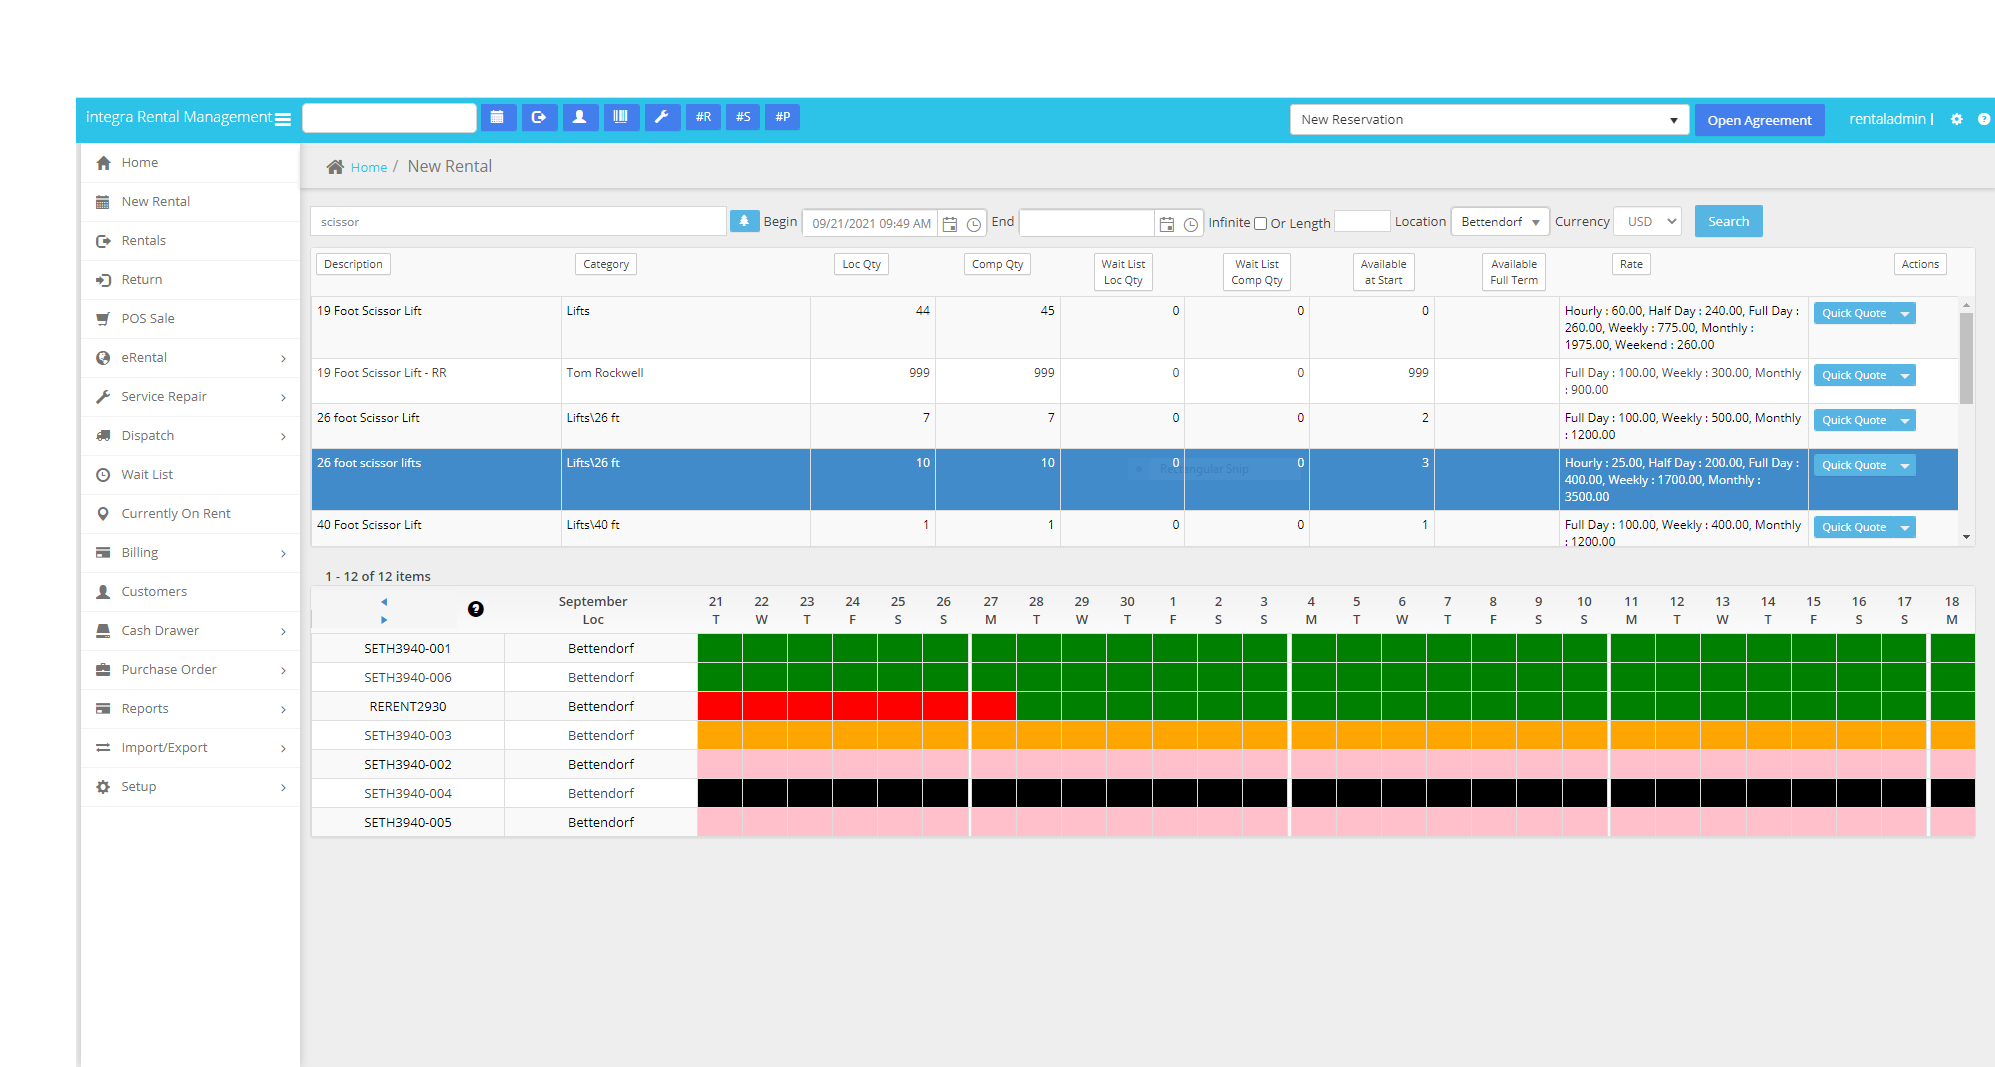This screenshot has width=1995, height=1067.
Task: Click the settings gear next to rentaladmin
Action: pyautogui.click(x=1956, y=119)
